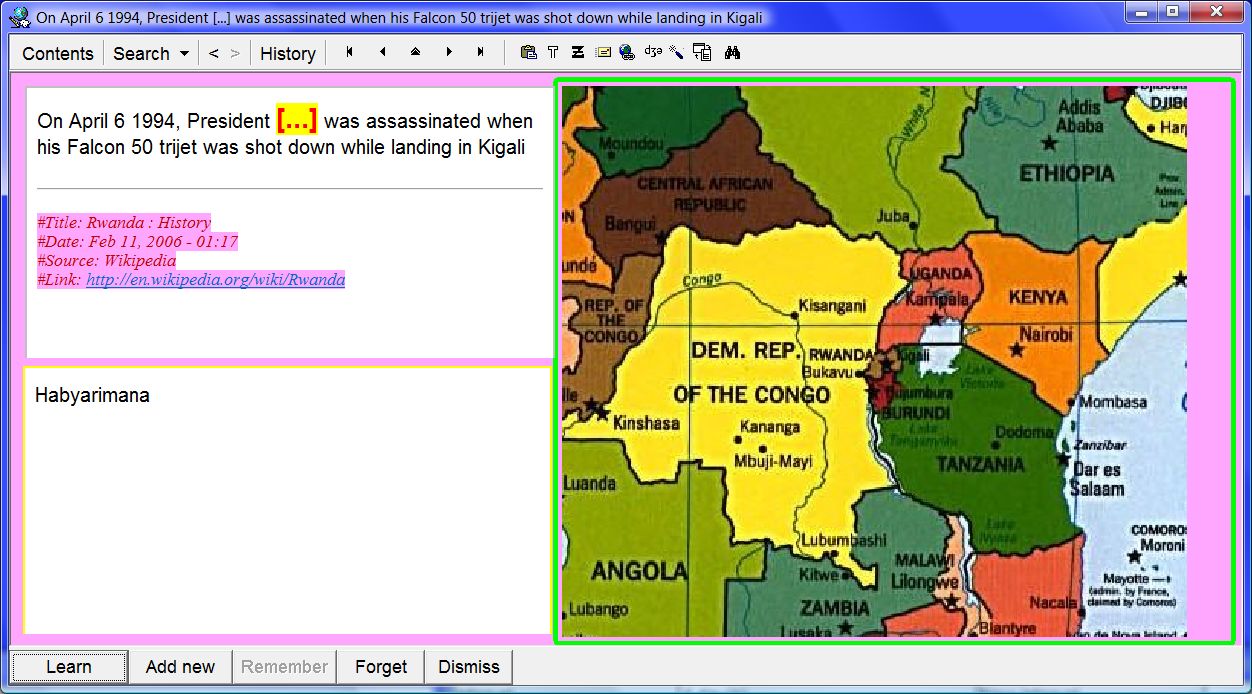Image resolution: width=1252 pixels, height=694 pixels.
Task: Open the Search dropdown arrow
Action: [184, 54]
